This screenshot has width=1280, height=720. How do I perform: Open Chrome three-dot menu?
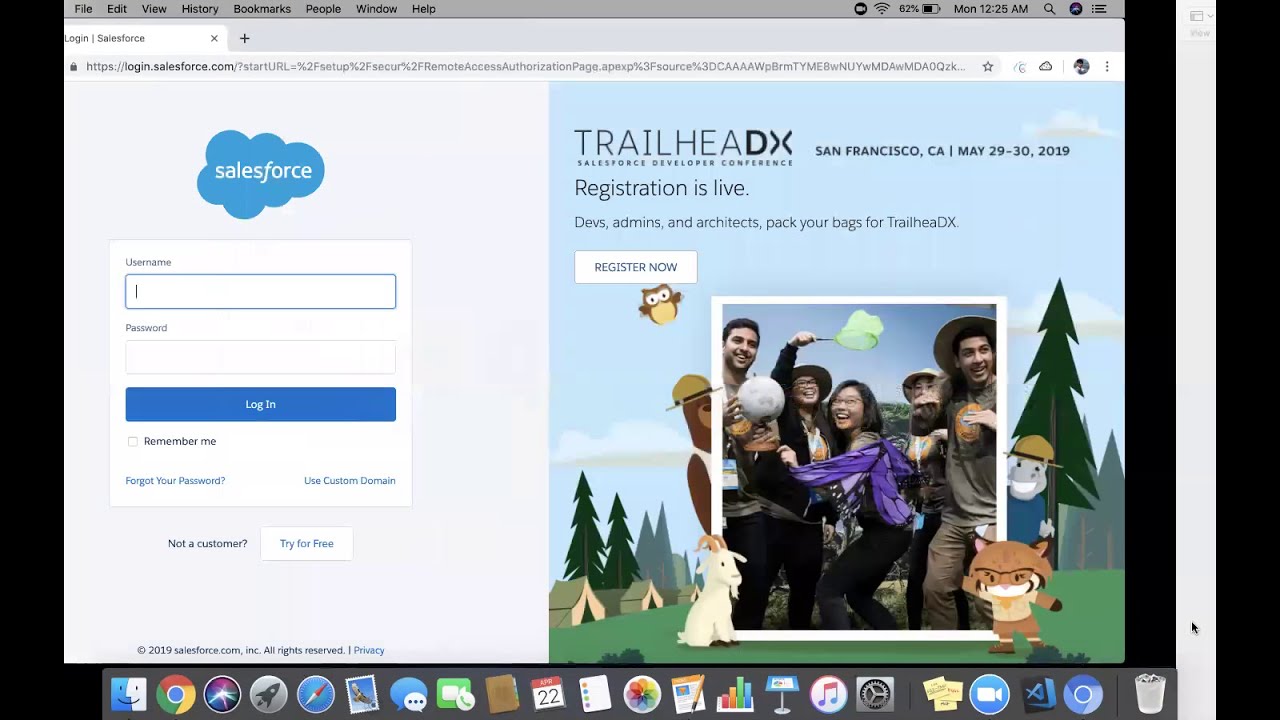[1106, 67]
